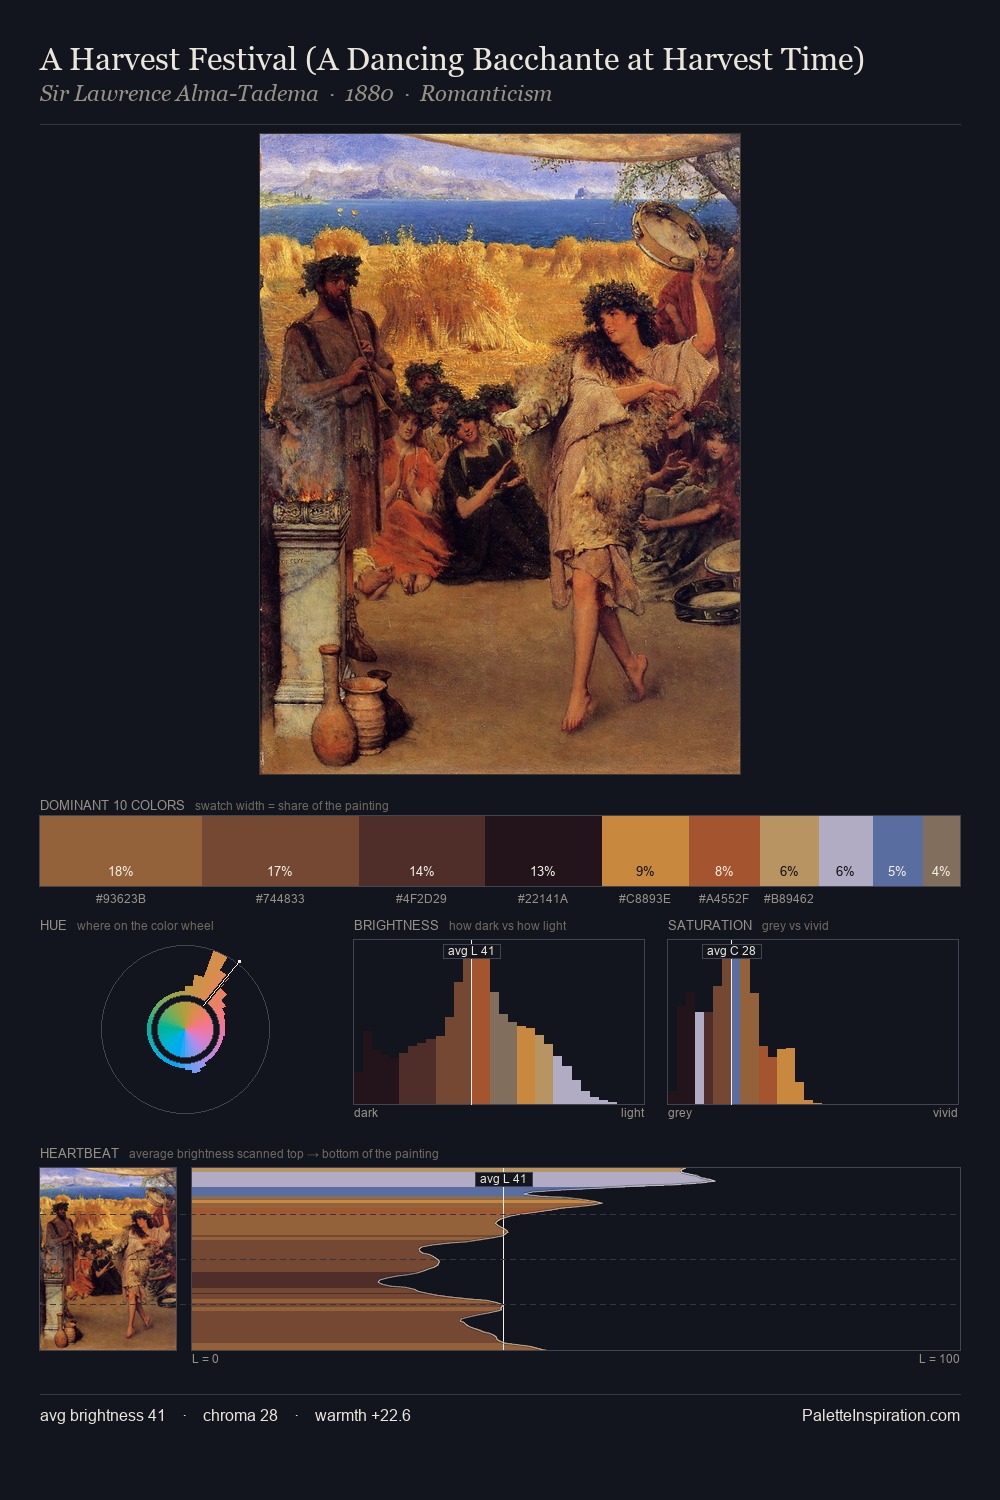Image resolution: width=1000 pixels, height=1500 pixels.
Task: Pick the 14% swatch colored #4F2D29
Action: [x=422, y=851]
